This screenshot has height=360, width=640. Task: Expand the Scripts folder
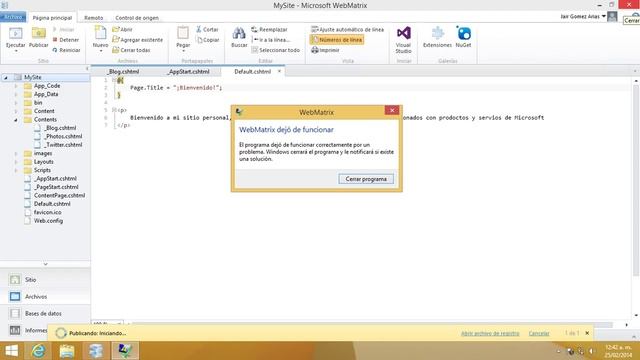coord(16,170)
